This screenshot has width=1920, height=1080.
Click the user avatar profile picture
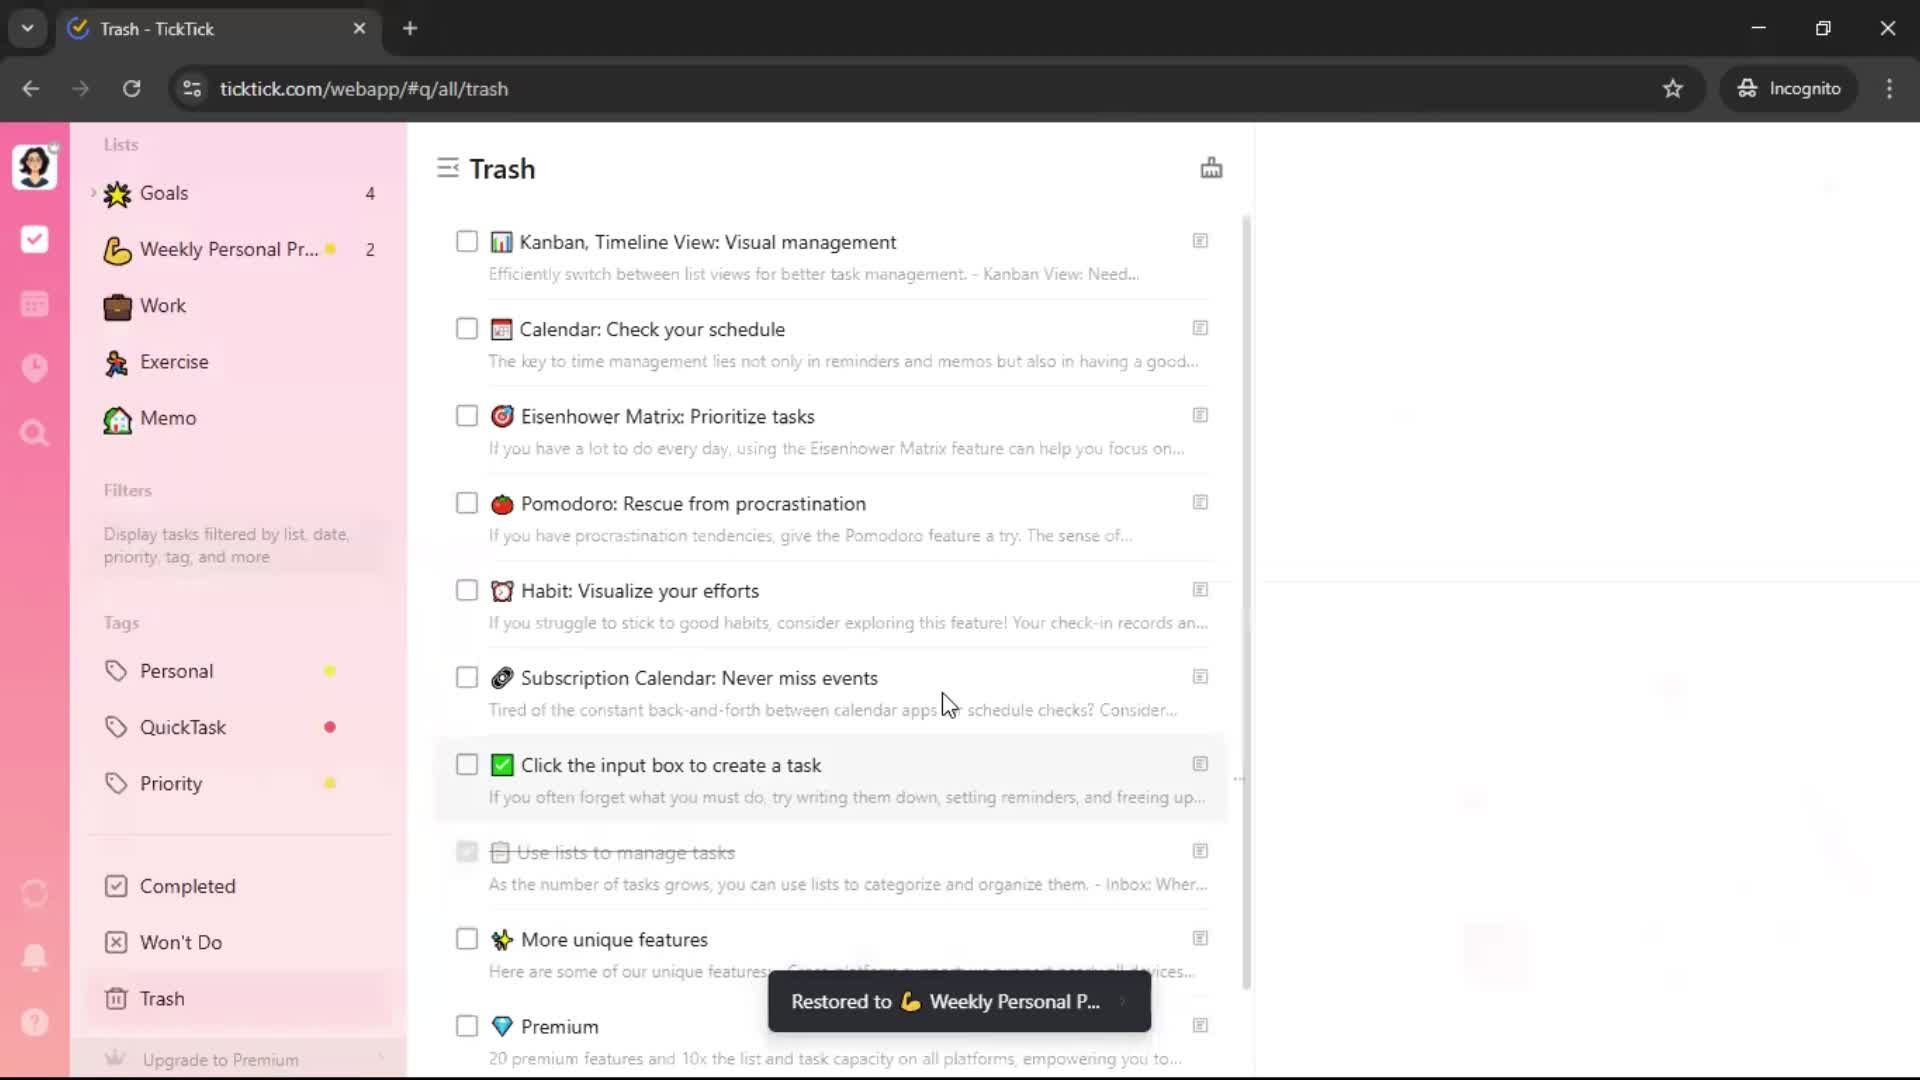34,166
